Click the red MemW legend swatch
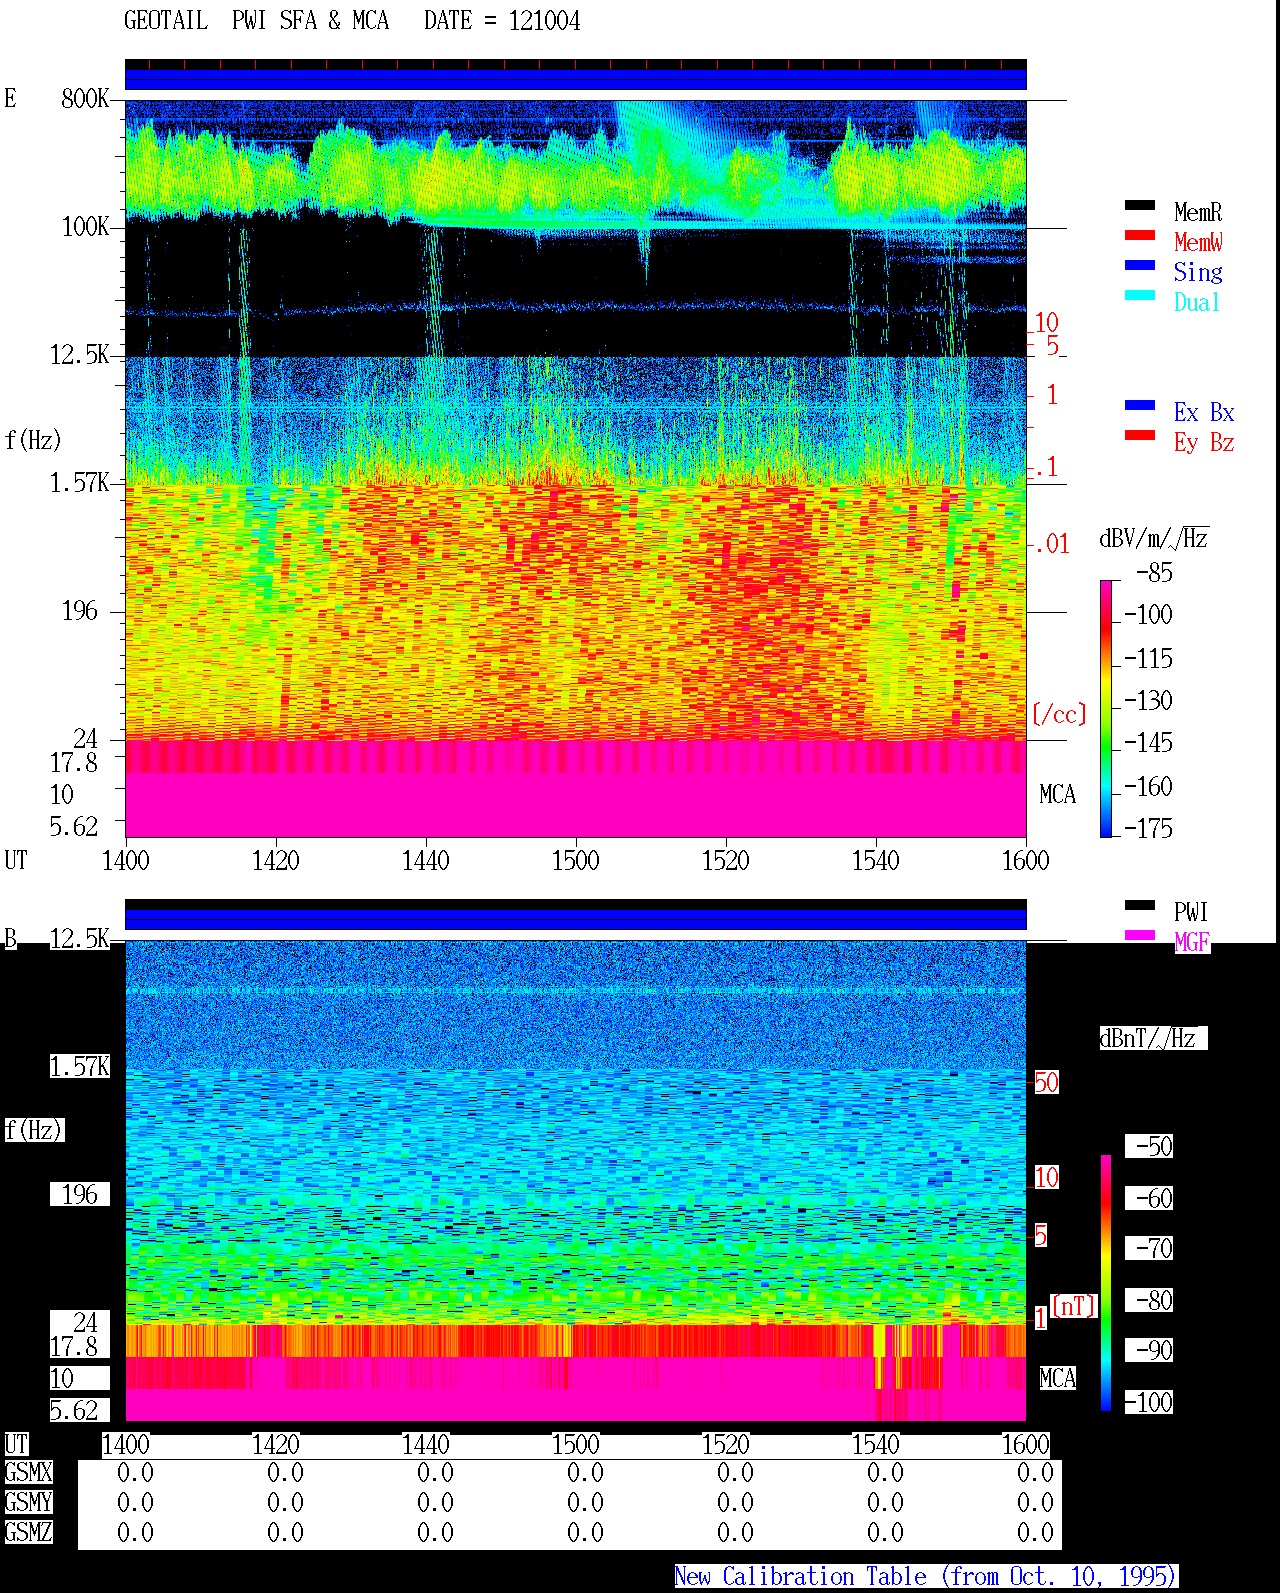 1140,235
